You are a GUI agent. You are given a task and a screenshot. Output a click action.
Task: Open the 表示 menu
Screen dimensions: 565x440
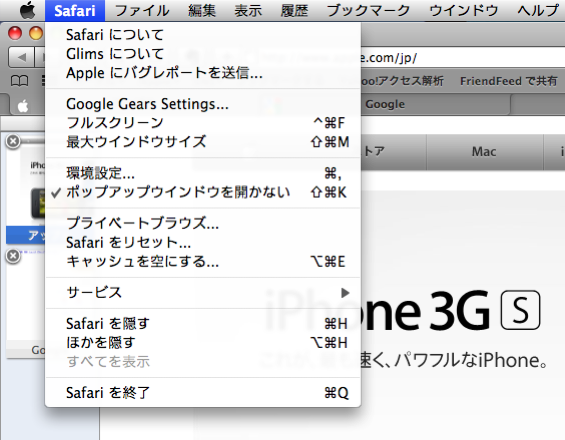[248, 11]
